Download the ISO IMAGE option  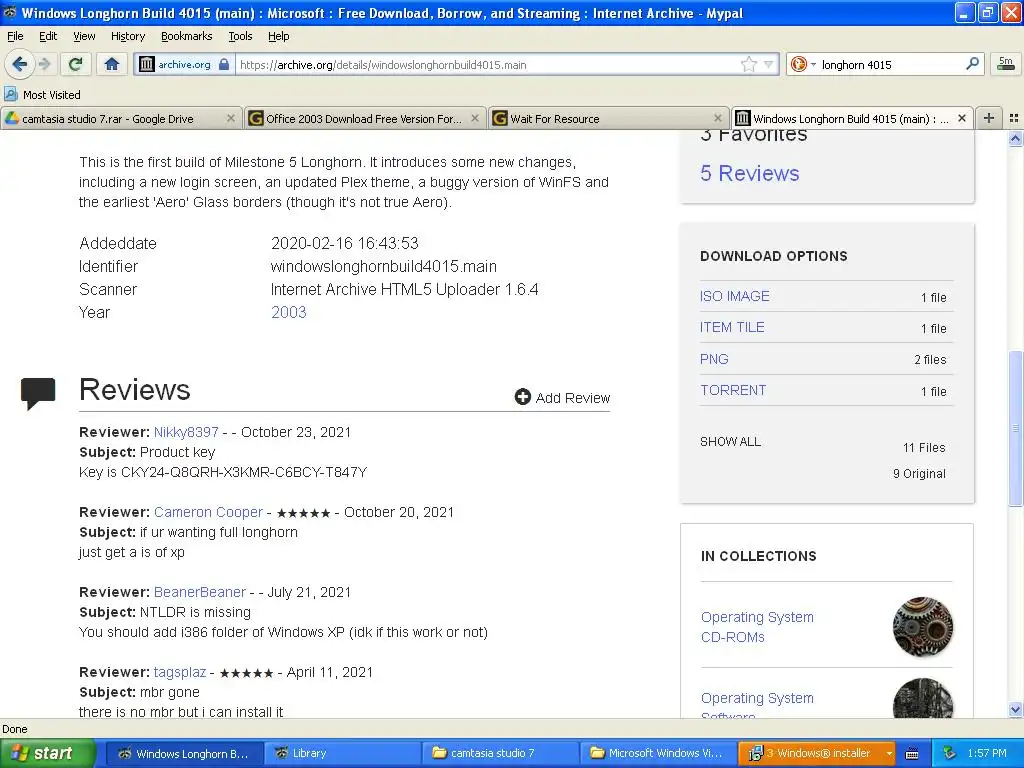(735, 296)
